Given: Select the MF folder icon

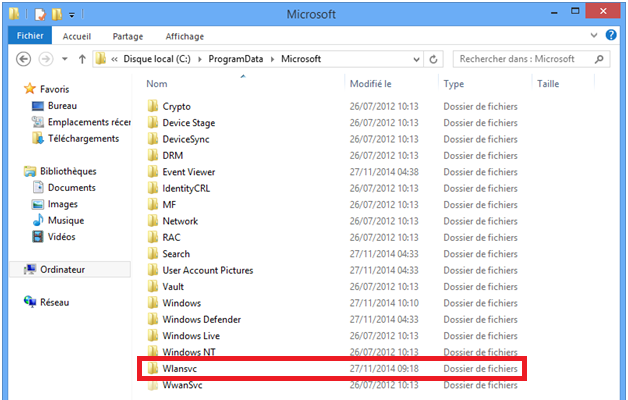Looking at the screenshot, I should pyautogui.click(x=153, y=205).
